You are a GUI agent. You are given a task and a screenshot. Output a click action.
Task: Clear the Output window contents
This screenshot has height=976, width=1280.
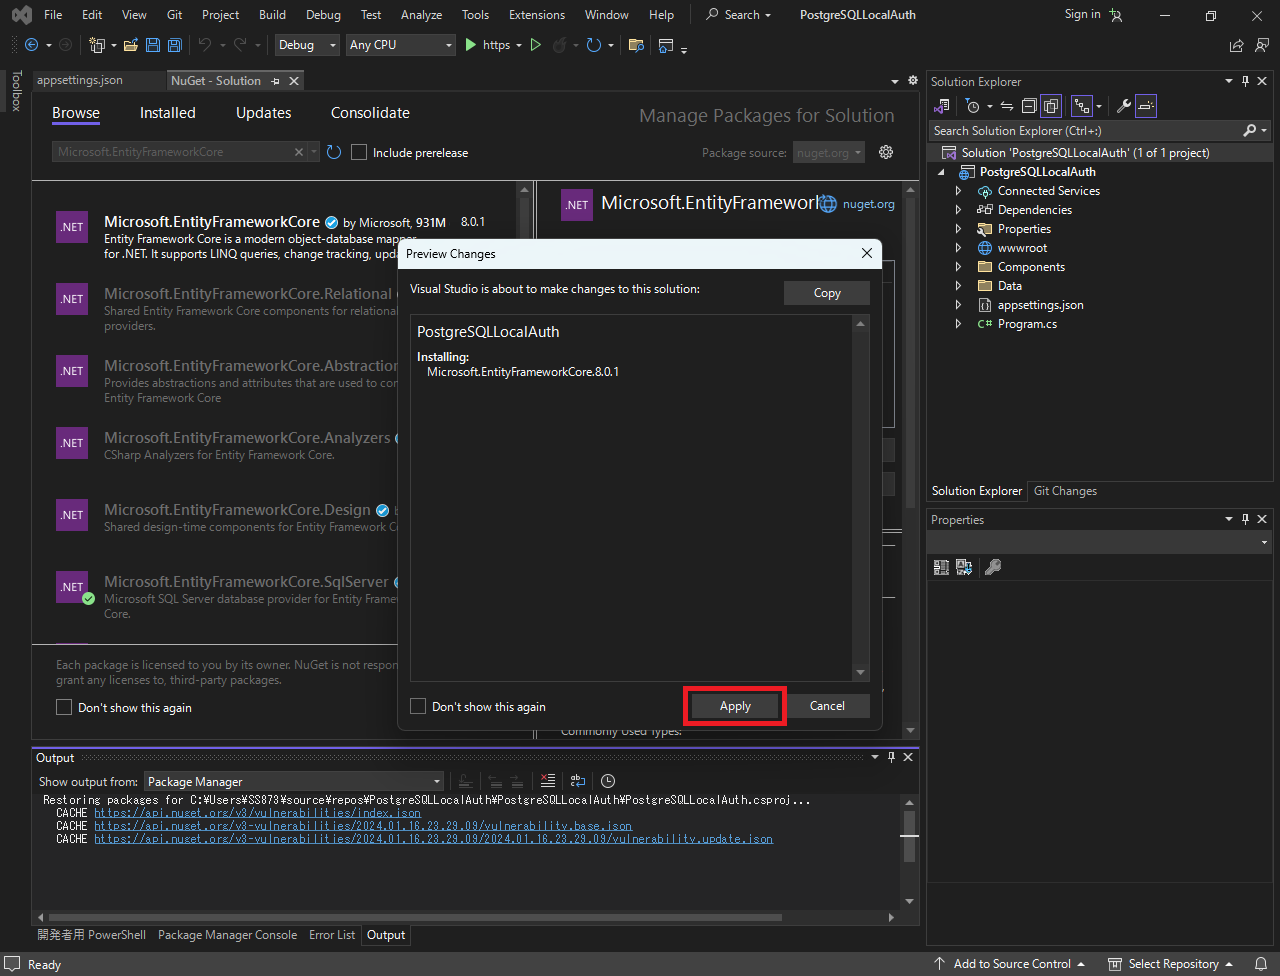point(548,781)
